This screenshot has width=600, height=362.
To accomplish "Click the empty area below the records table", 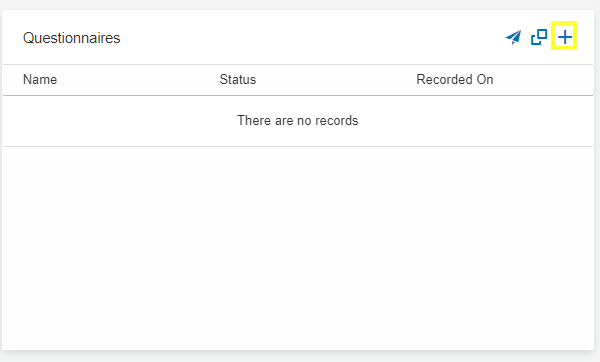I will [298, 247].
